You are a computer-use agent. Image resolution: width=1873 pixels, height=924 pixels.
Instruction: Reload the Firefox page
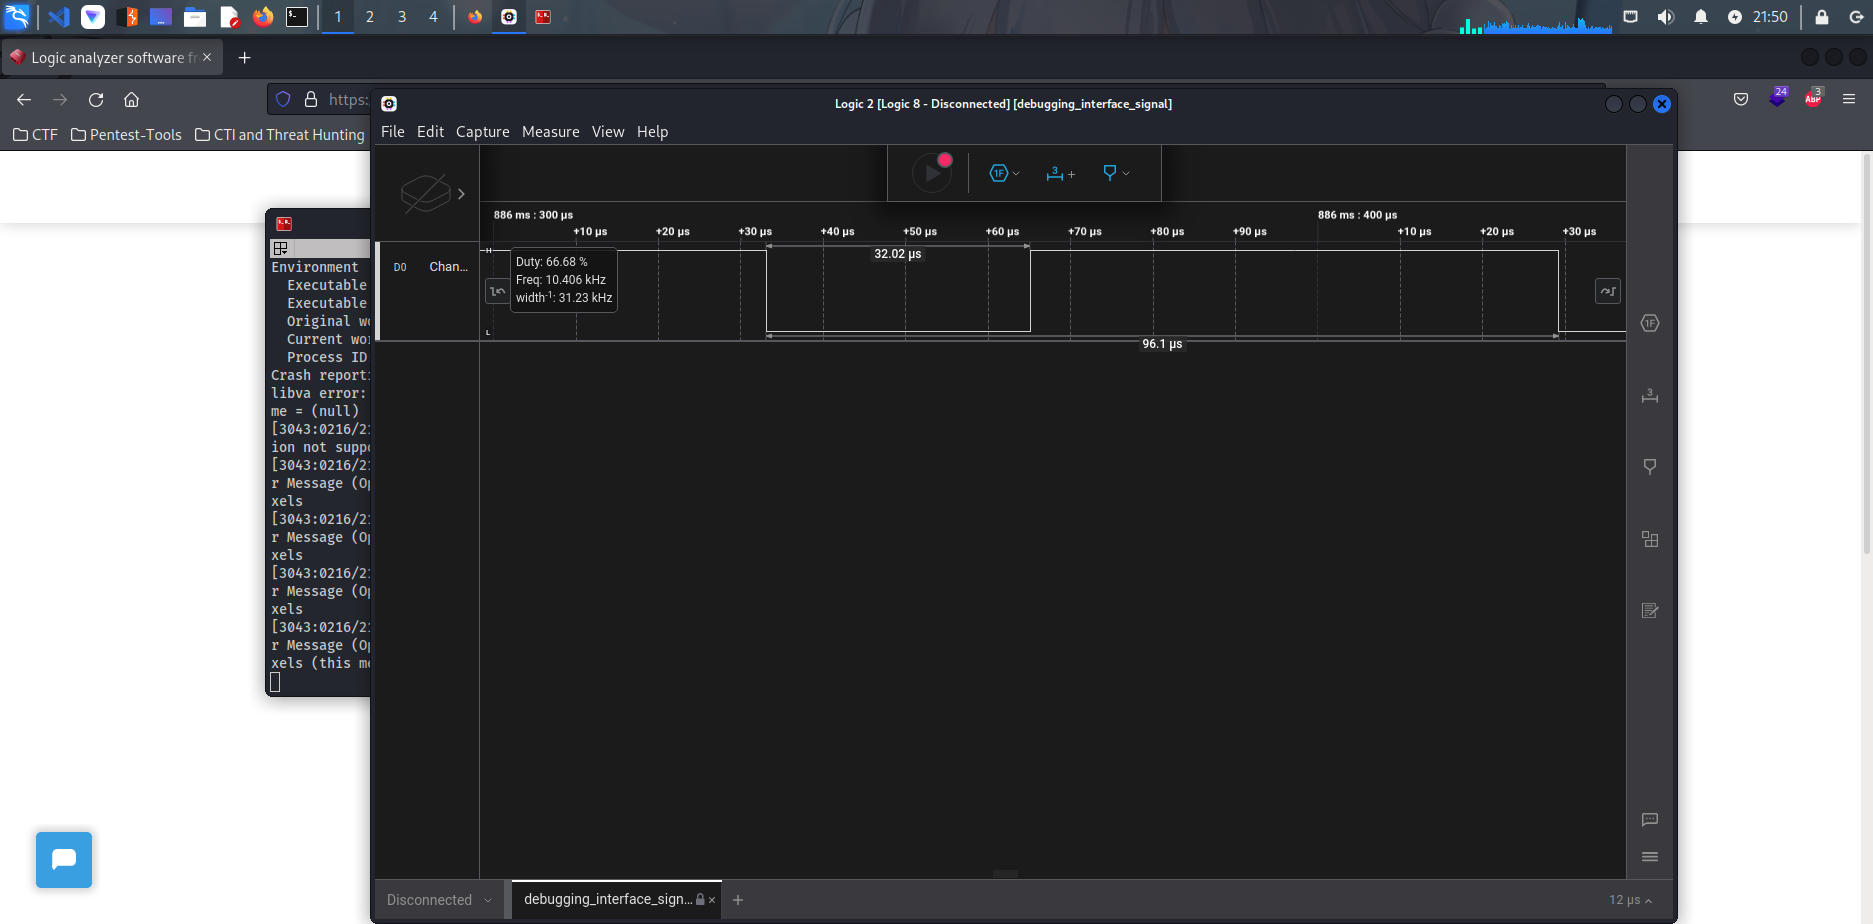click(x=96, y=99)
